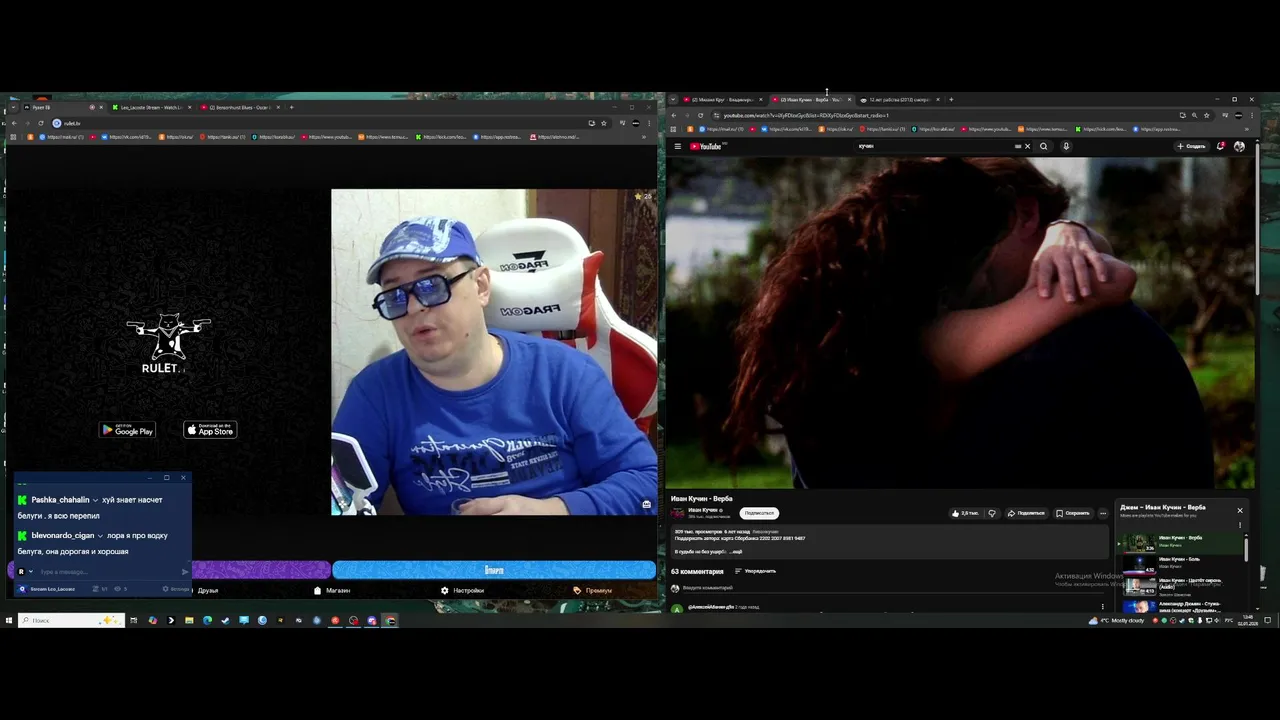Open the Windows notification center
1280x720 pixels.
point(1268,620)
